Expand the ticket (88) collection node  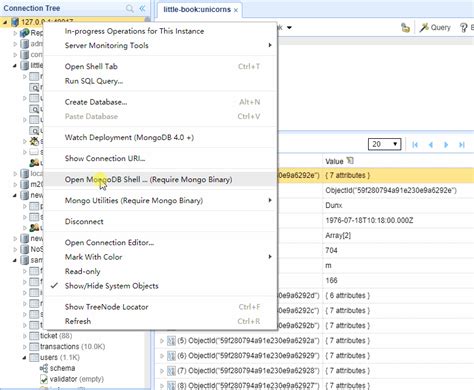coord(25,336)
